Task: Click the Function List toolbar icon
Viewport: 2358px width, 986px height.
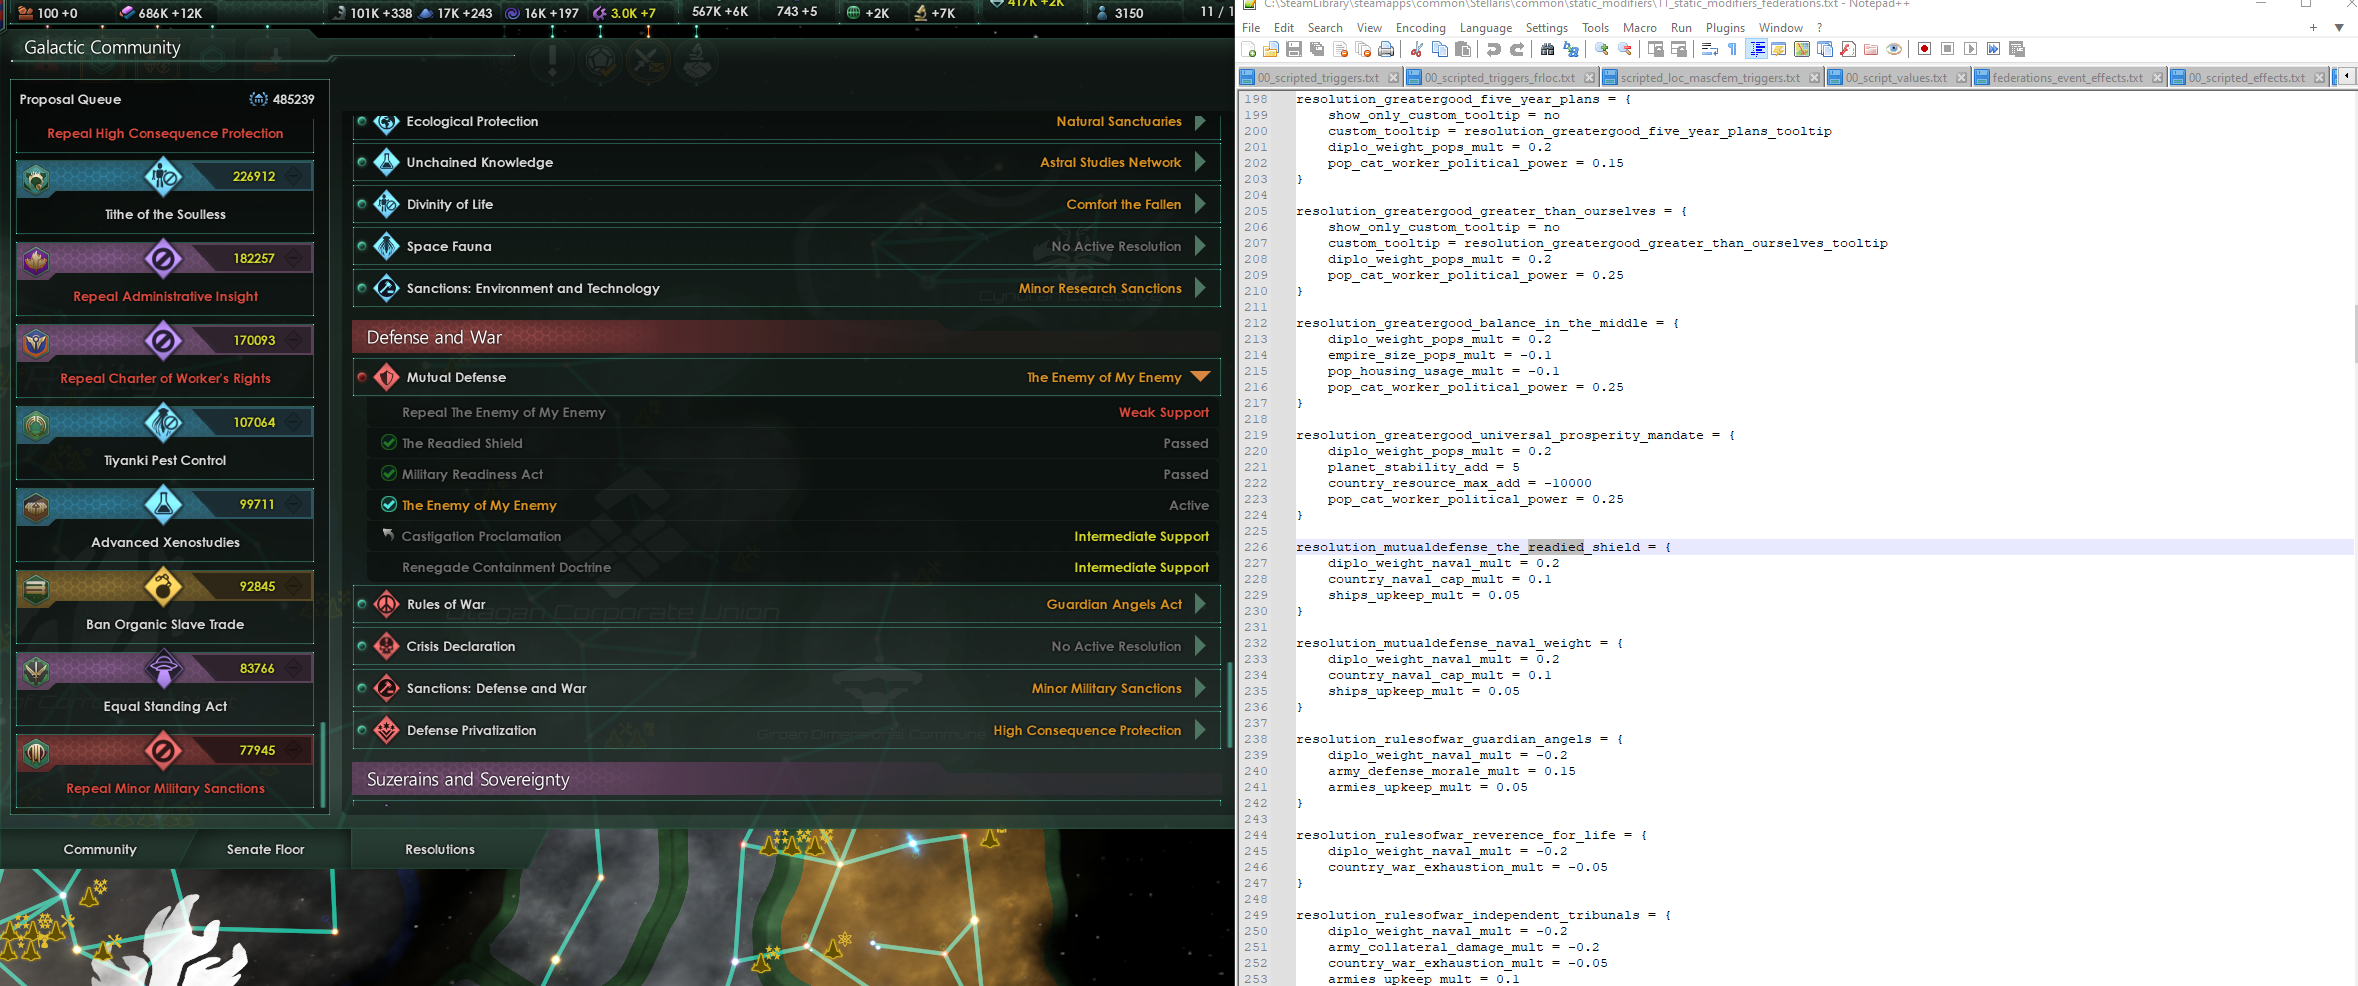Action: coord(1848,49)
